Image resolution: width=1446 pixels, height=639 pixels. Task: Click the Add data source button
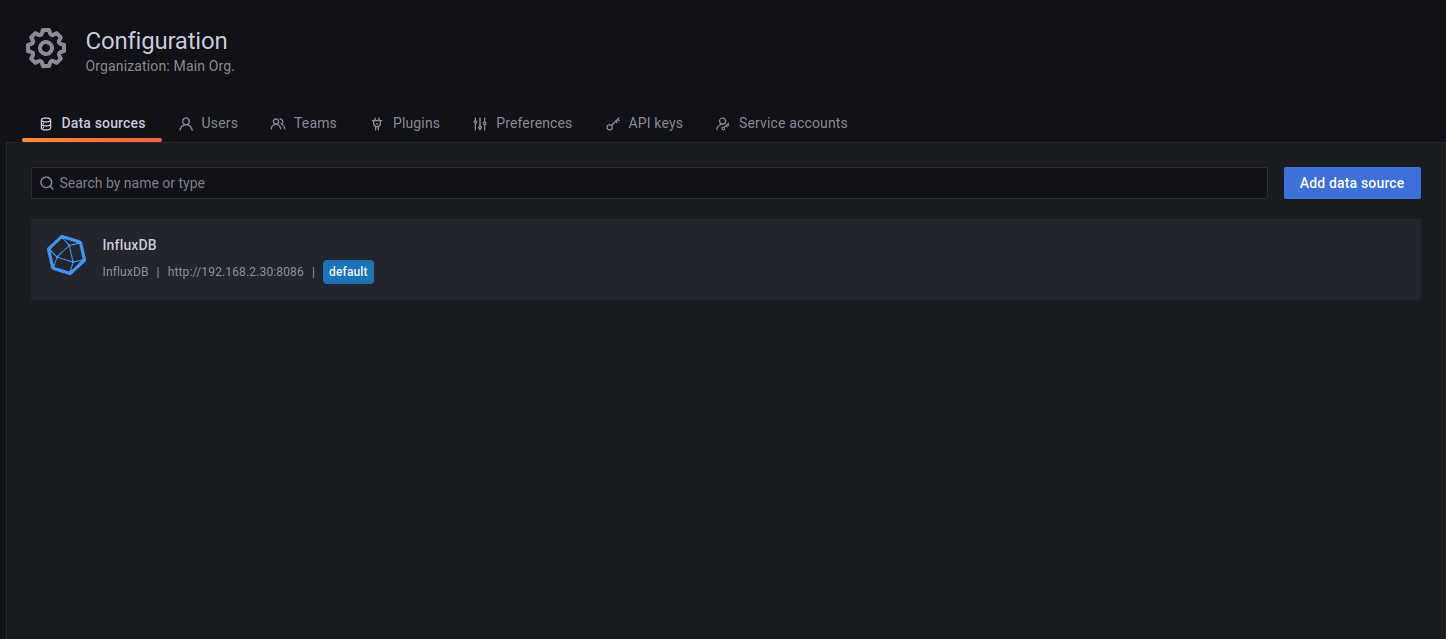click(1352, 183)
